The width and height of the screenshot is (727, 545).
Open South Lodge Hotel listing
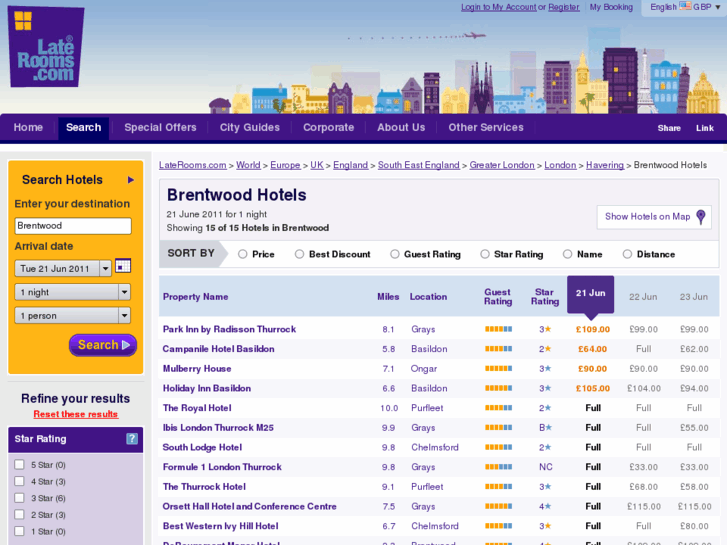(x=202, y=448)
